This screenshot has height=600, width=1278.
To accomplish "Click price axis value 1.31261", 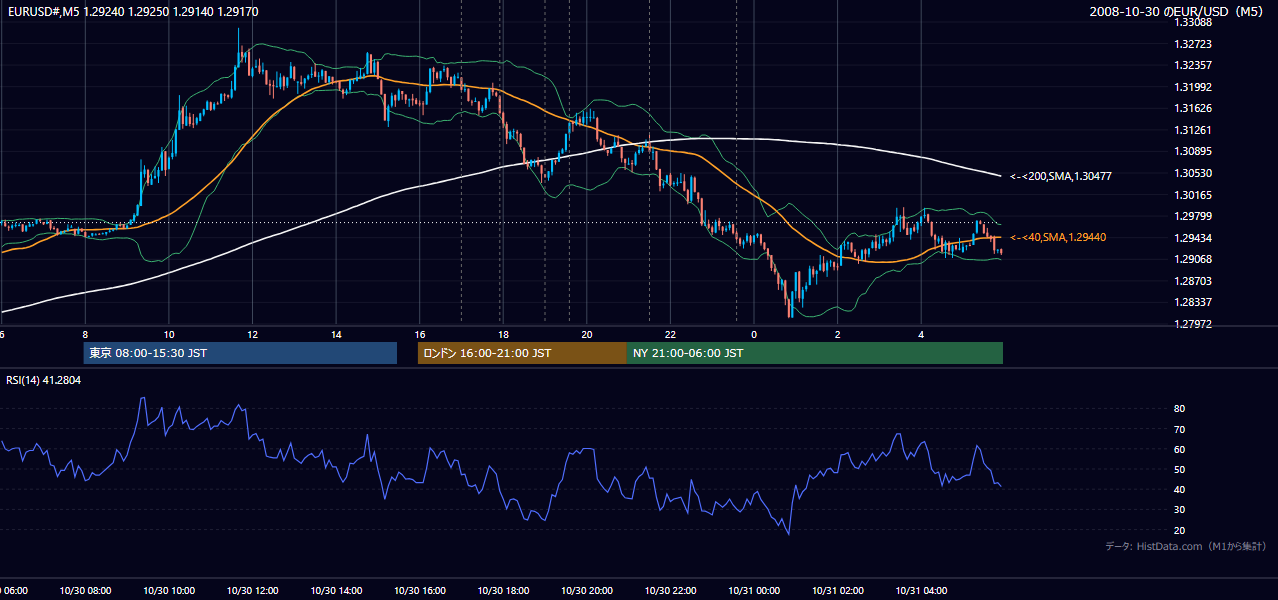I will point(1194,130).
